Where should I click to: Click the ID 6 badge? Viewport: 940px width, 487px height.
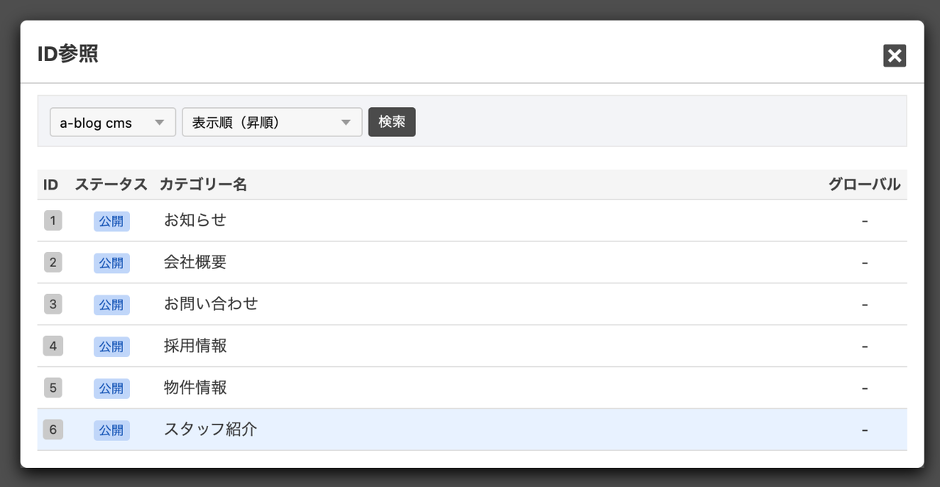pos(53,430)
